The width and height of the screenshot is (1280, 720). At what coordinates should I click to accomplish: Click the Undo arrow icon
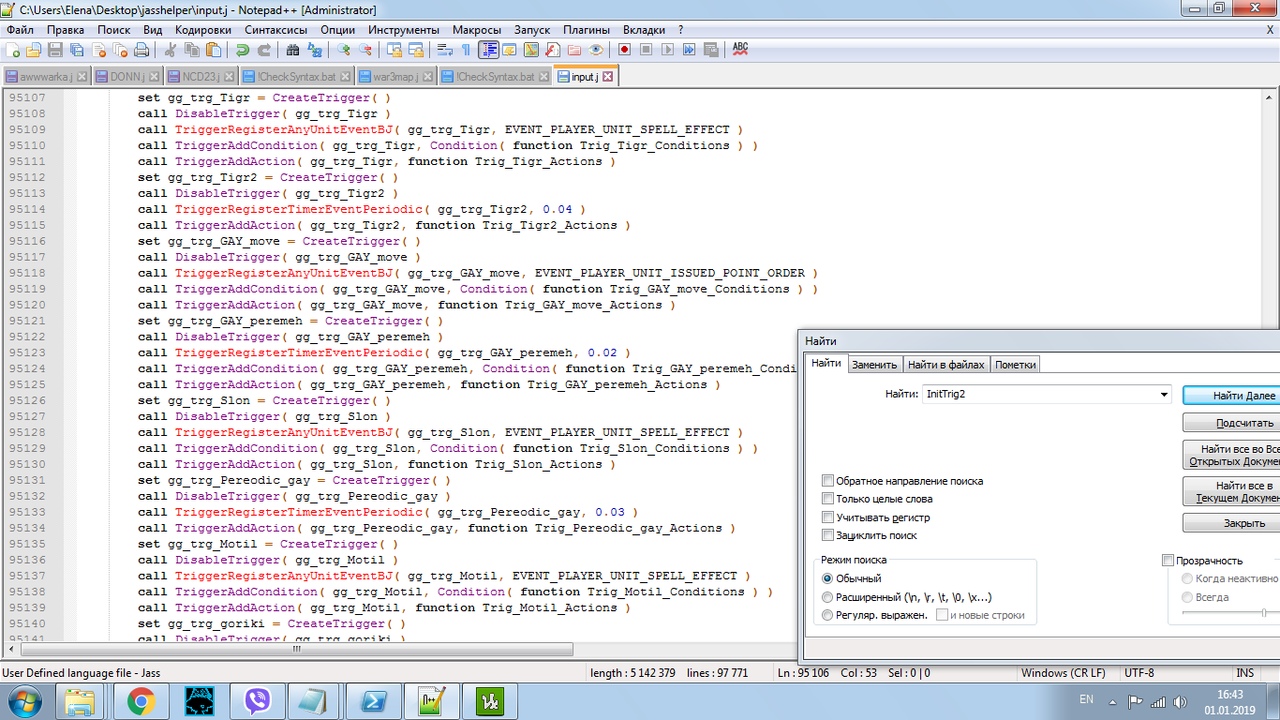(x=242, y=50)
